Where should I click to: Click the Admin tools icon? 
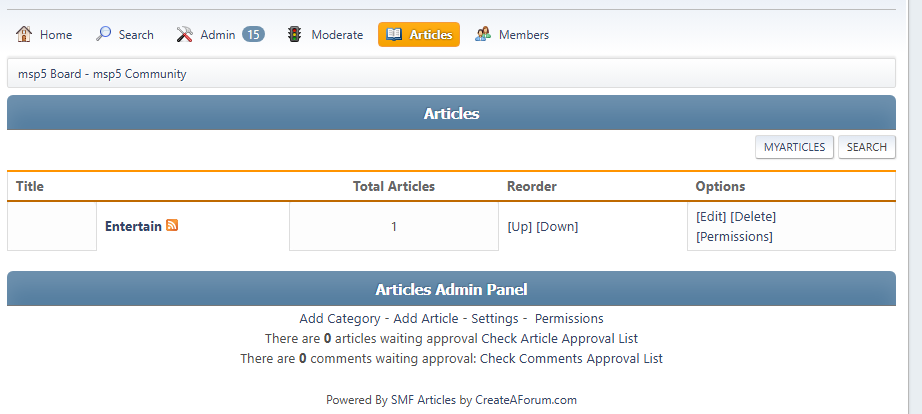(x=185, y=35)
